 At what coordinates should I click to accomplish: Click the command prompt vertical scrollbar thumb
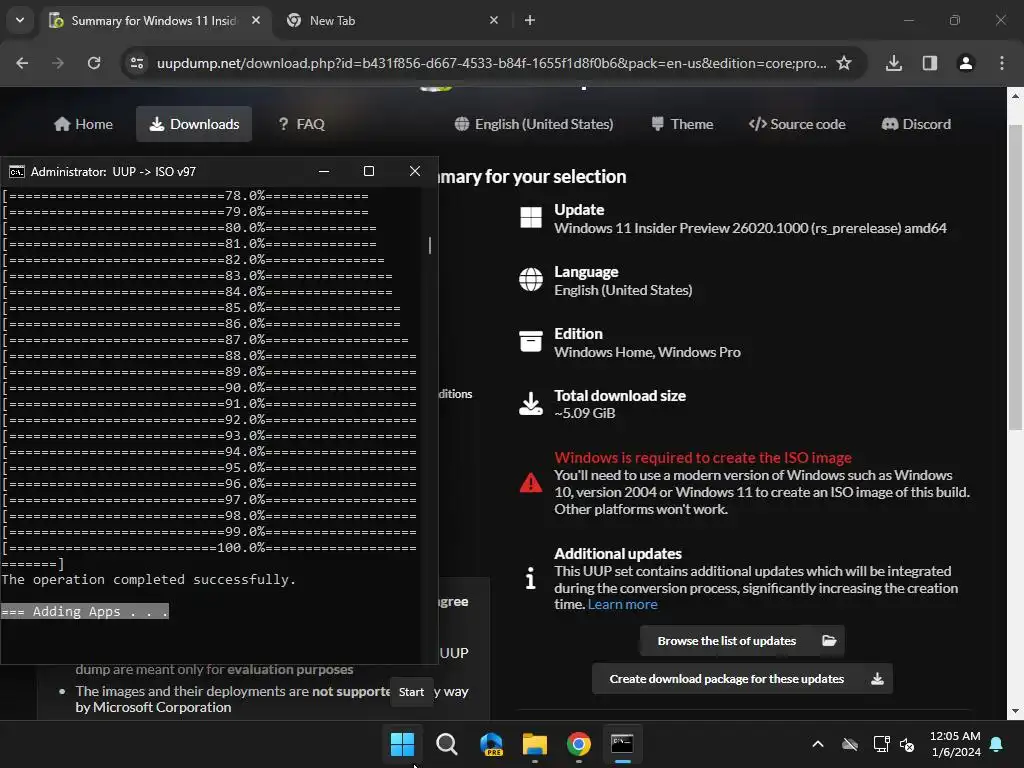pyautogui.click(x=430, y=246)
